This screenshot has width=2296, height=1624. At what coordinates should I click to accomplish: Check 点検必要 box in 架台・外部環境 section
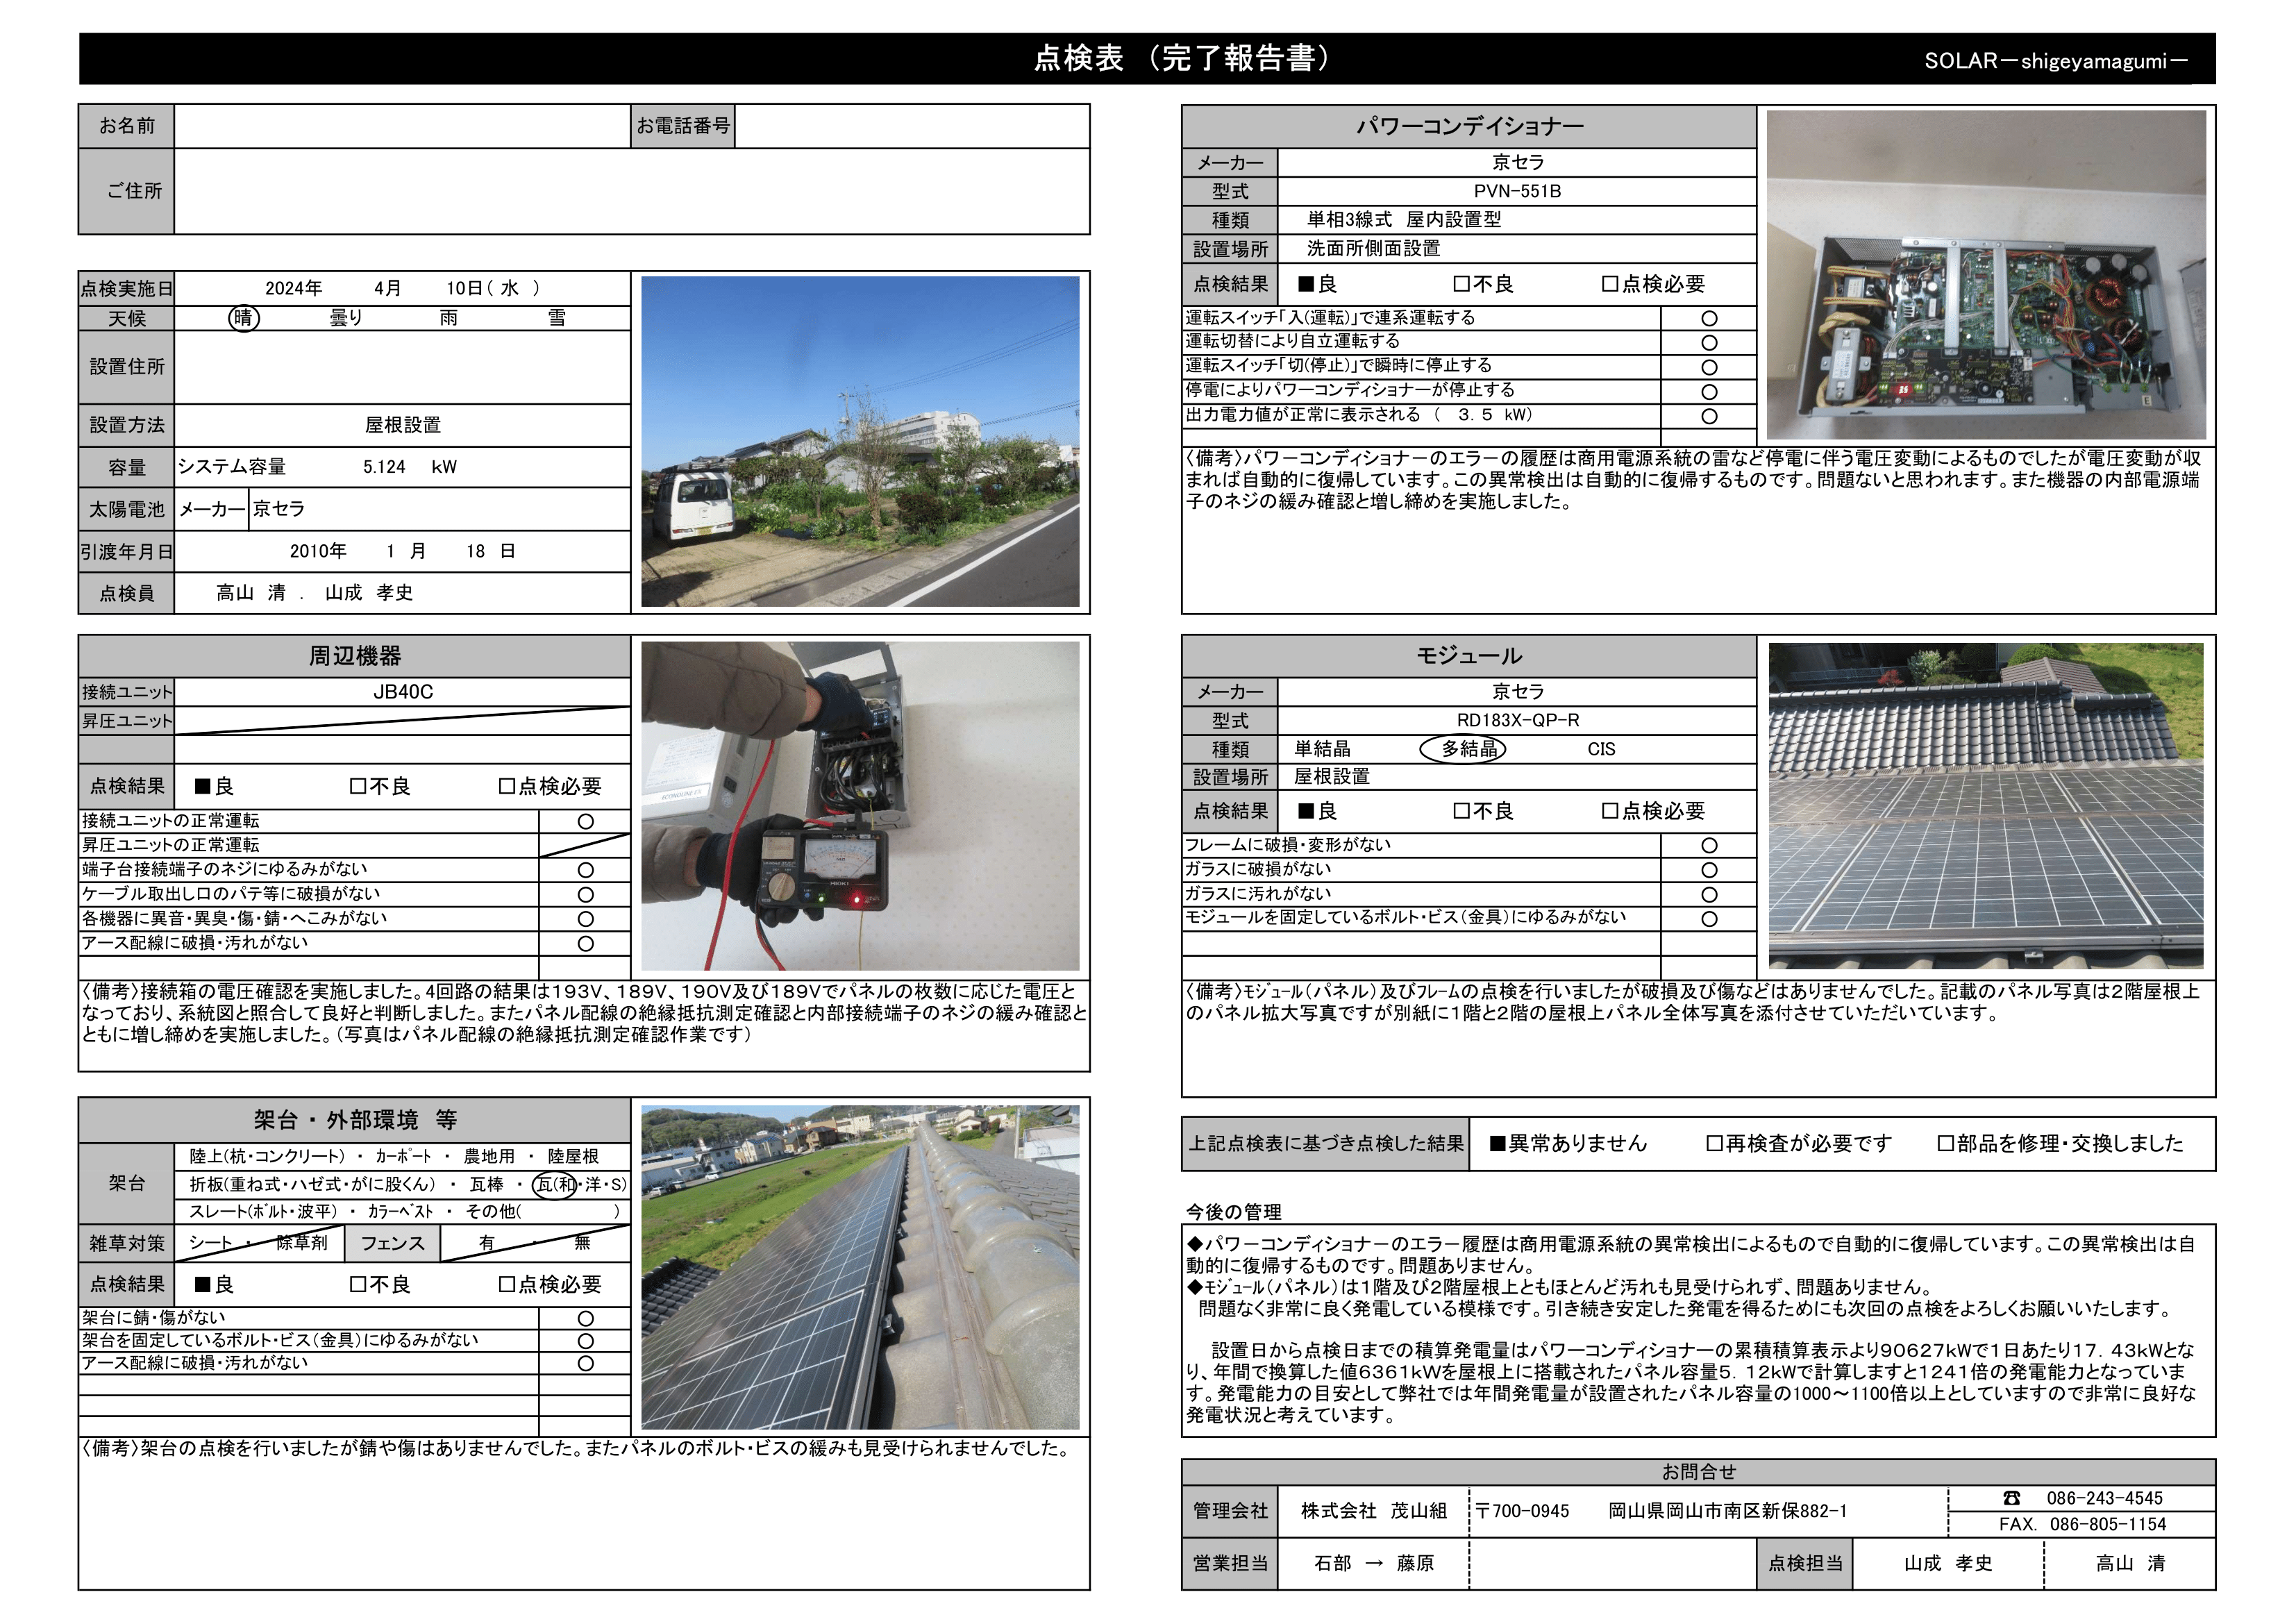[x=507, y=1284]
